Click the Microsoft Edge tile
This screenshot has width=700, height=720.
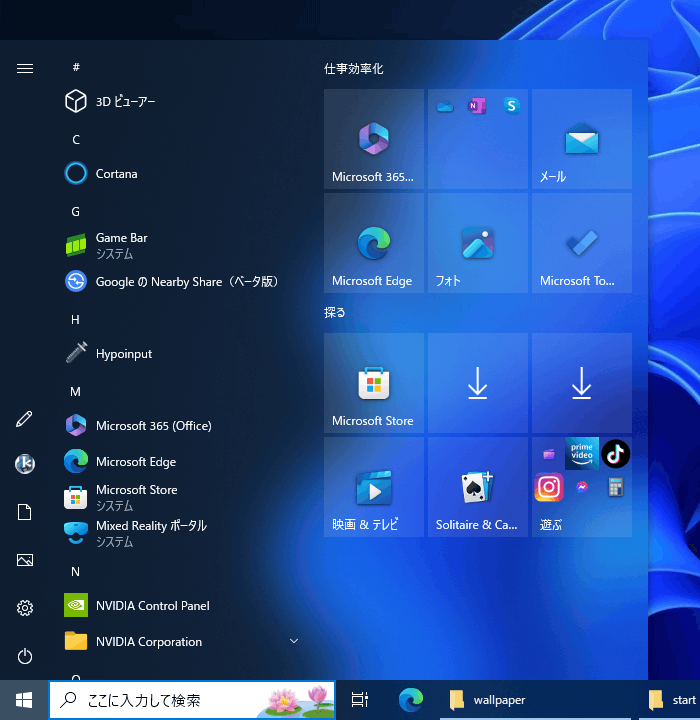click(374, 243)
